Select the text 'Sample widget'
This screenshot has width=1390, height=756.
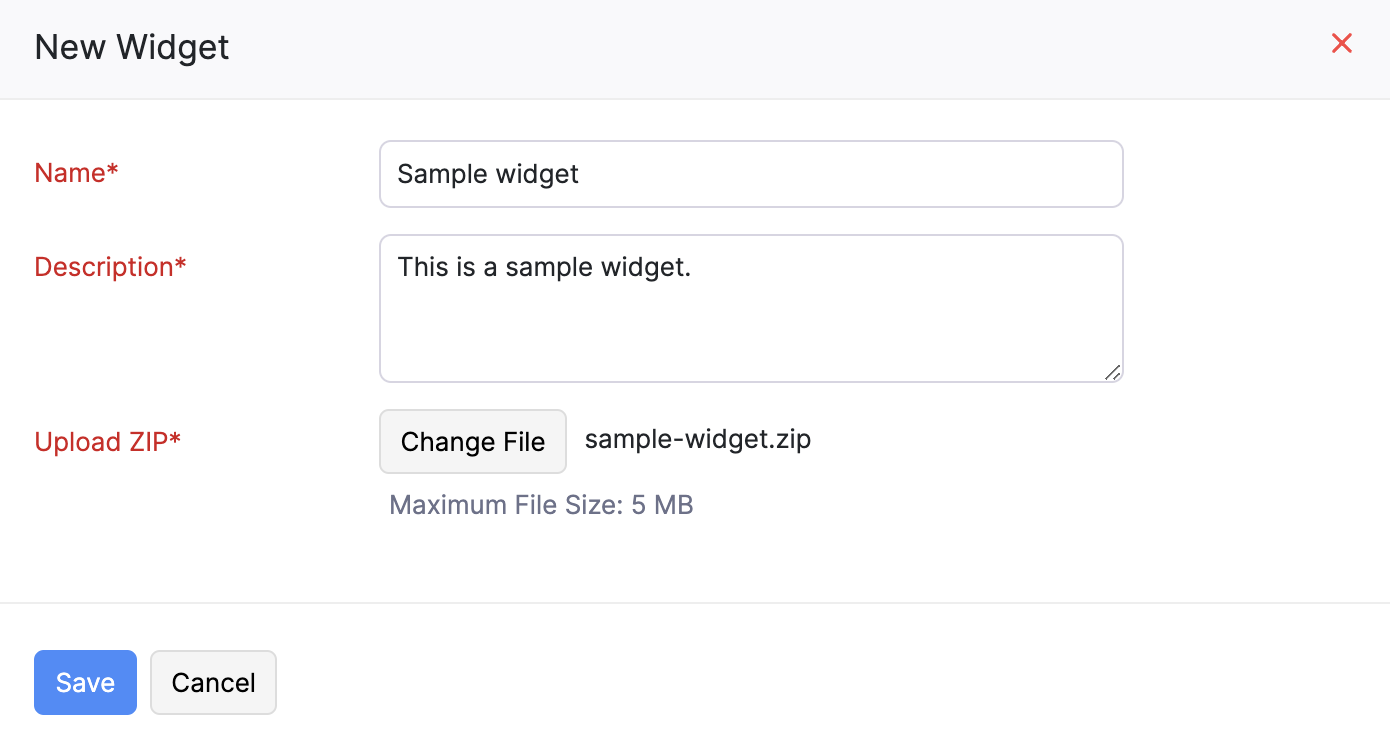[x=487, y=173]
